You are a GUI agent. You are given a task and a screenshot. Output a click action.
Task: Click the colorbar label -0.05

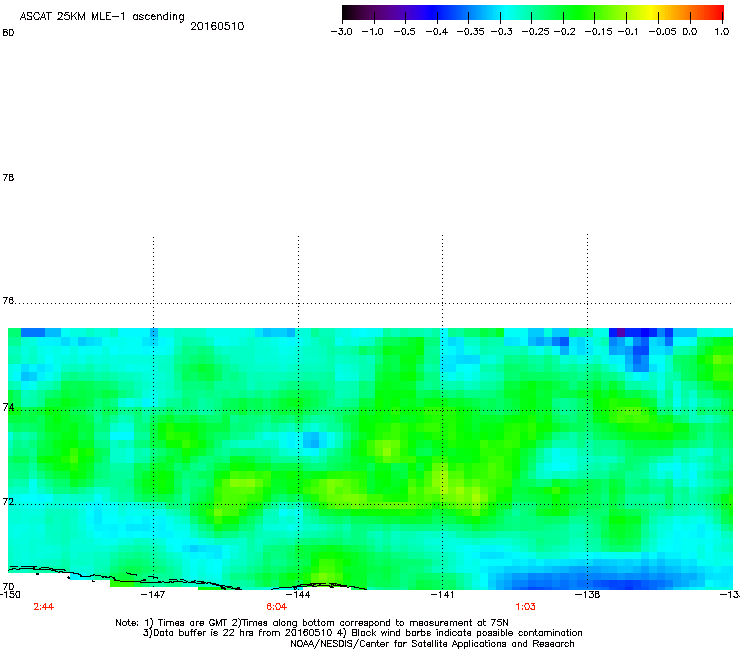(x=662, y=32)
